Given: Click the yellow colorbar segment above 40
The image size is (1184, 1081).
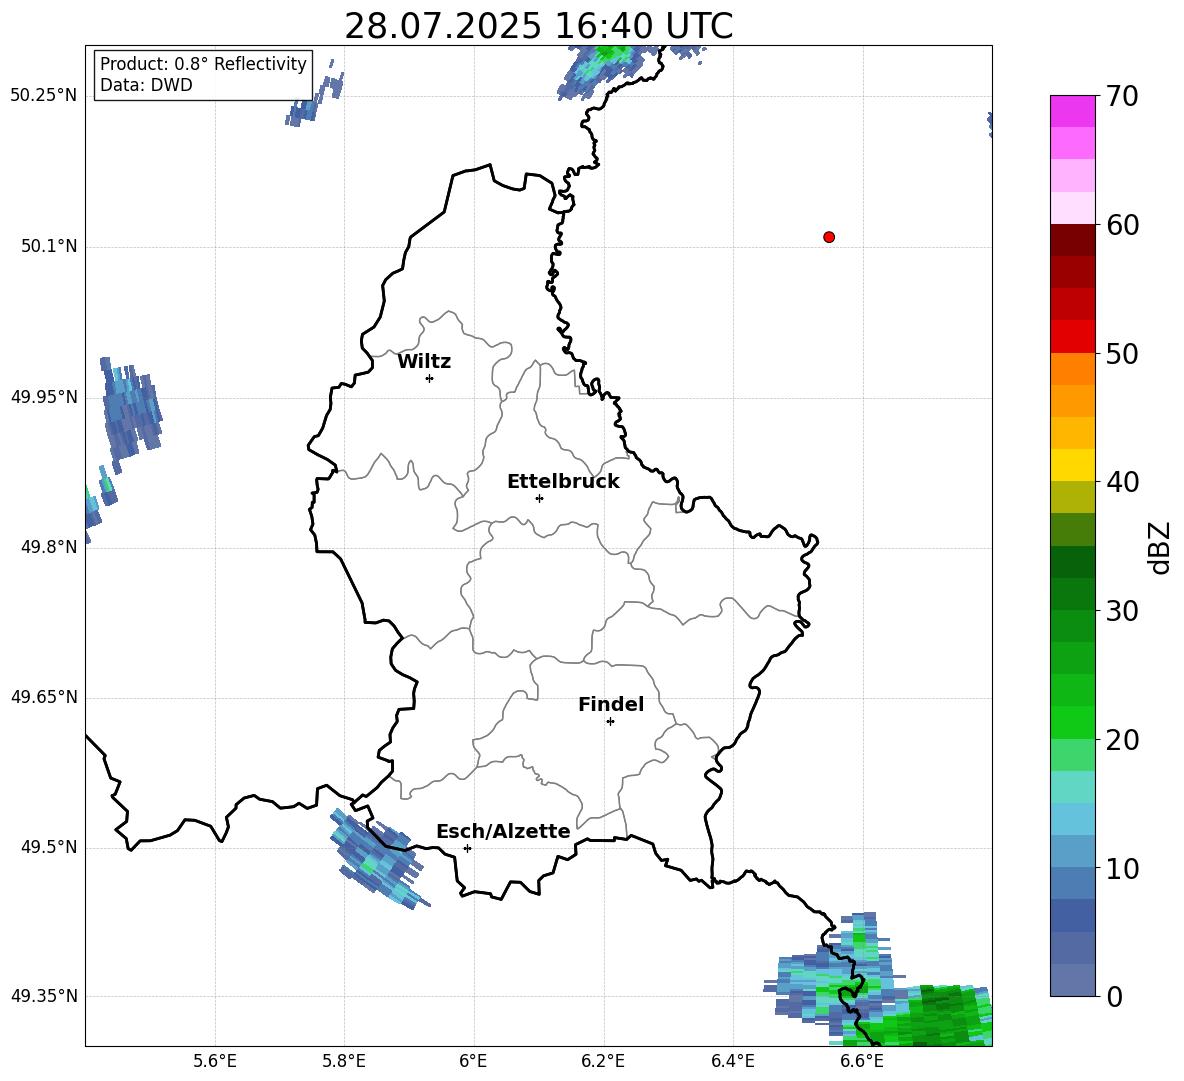Looking at the screenshot, I should click(x=1072, y=465).
